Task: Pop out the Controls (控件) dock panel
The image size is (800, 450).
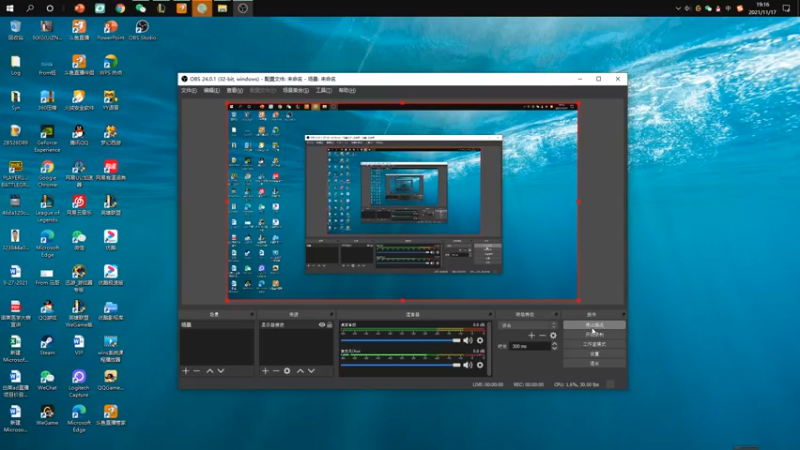Action: [x=623, y=314]
